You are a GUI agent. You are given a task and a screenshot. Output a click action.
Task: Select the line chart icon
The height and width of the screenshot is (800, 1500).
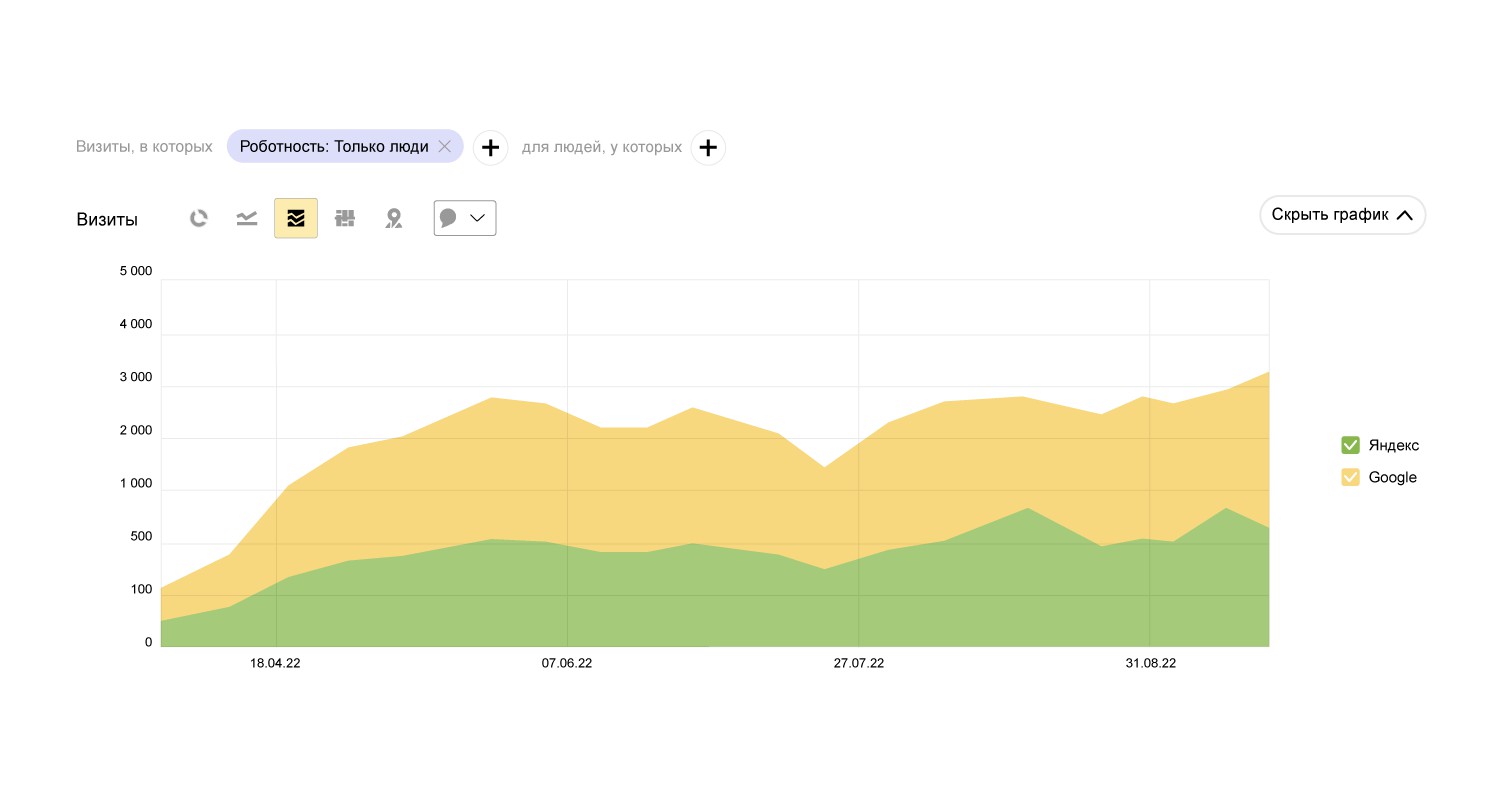click(247, 218)
